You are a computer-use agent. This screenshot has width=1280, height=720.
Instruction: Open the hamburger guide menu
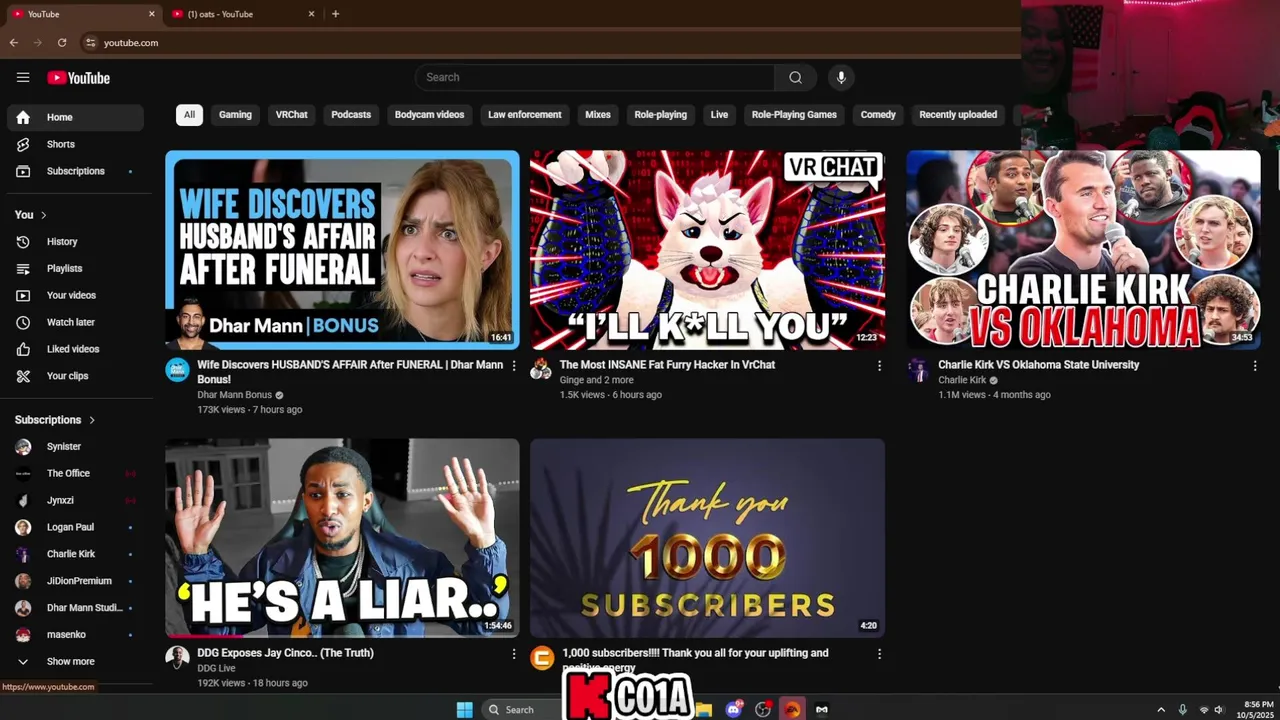(x=23, y=77)
